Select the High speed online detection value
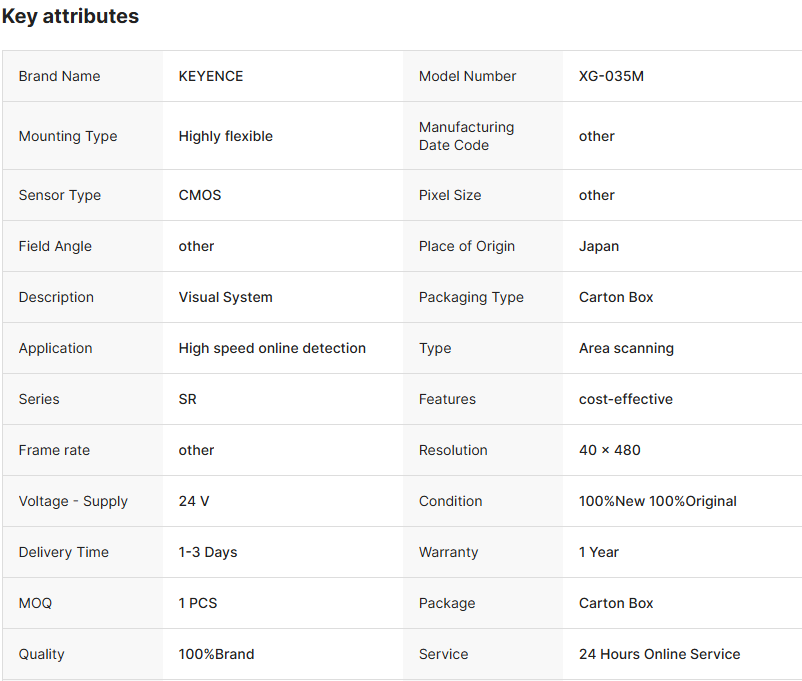Viewport: 802px width, 681px height. [272, 348]
